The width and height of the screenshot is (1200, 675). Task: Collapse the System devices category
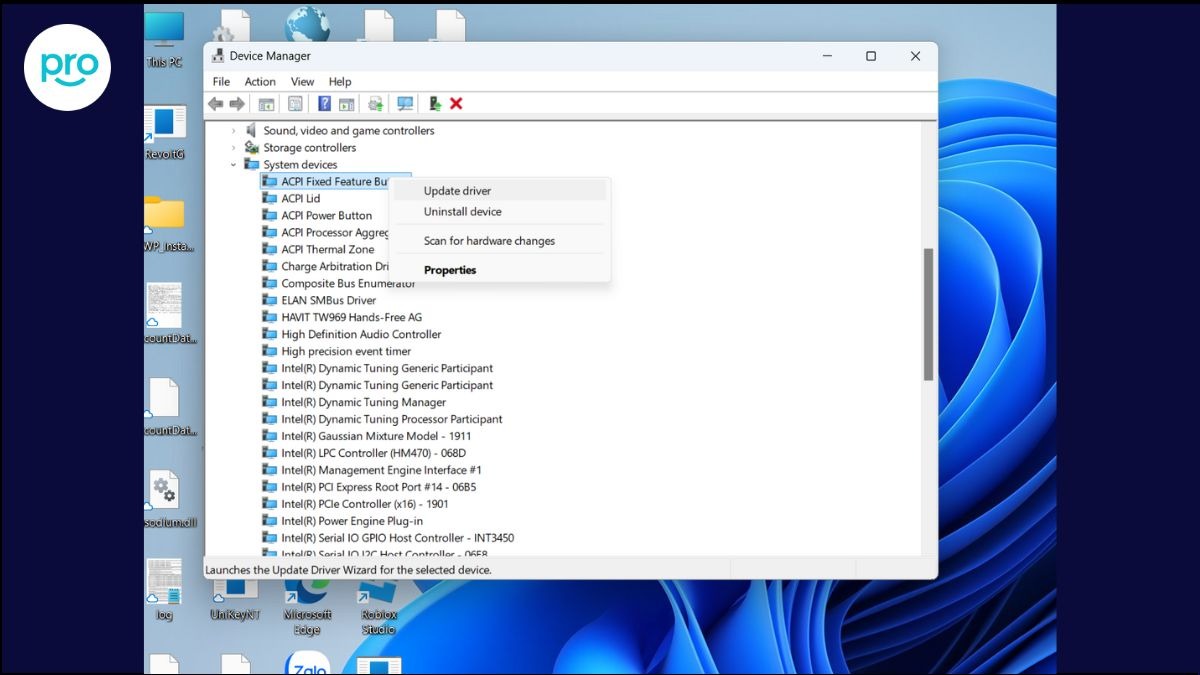point(234,165)
